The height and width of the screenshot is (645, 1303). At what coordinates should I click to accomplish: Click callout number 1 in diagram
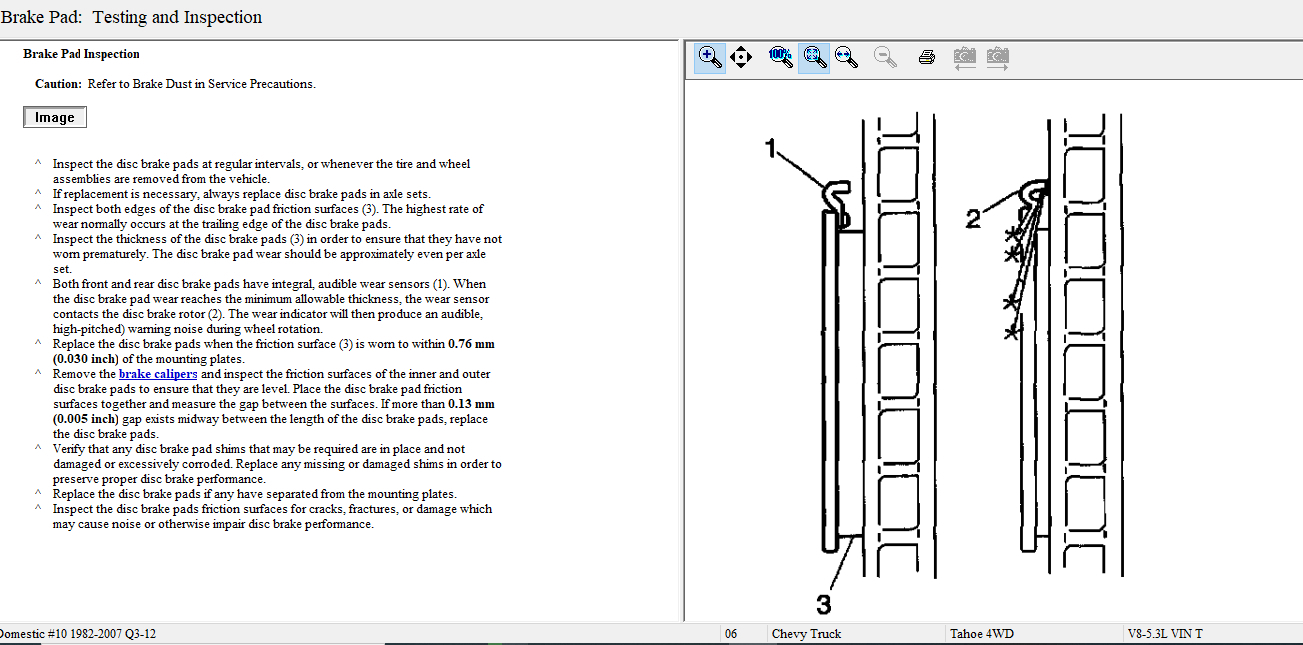771,148
